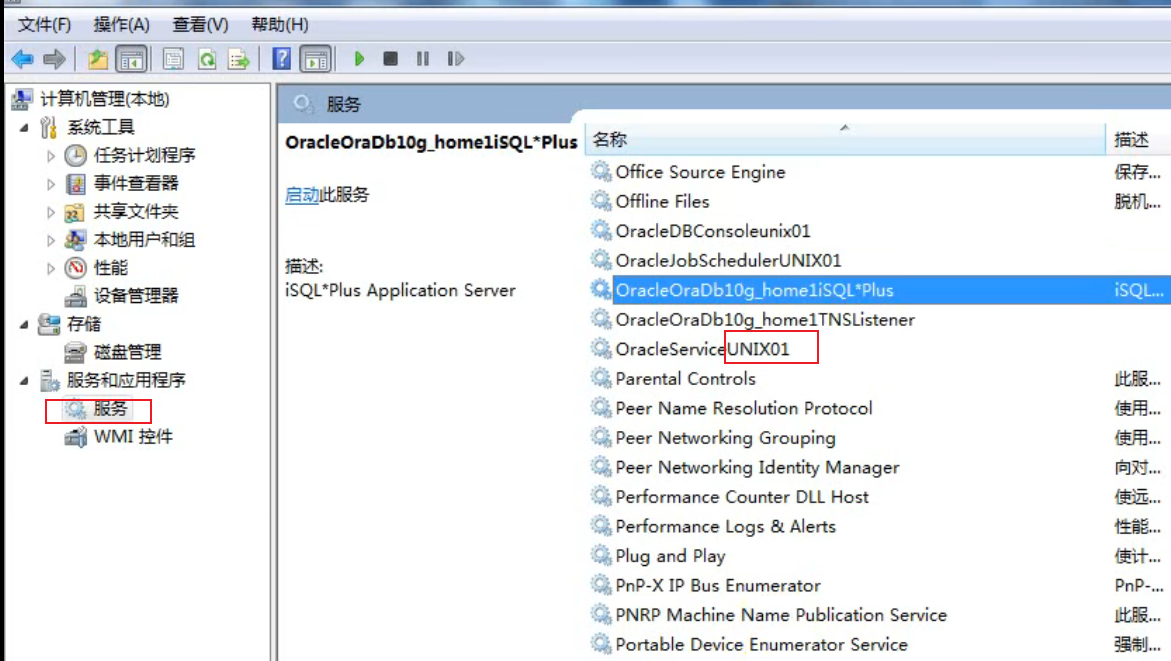The width and height of the screenshot is (1171, 661).
Task: Select OracleJobSchedulerUNIX01 service
Action: coord(728,261)
